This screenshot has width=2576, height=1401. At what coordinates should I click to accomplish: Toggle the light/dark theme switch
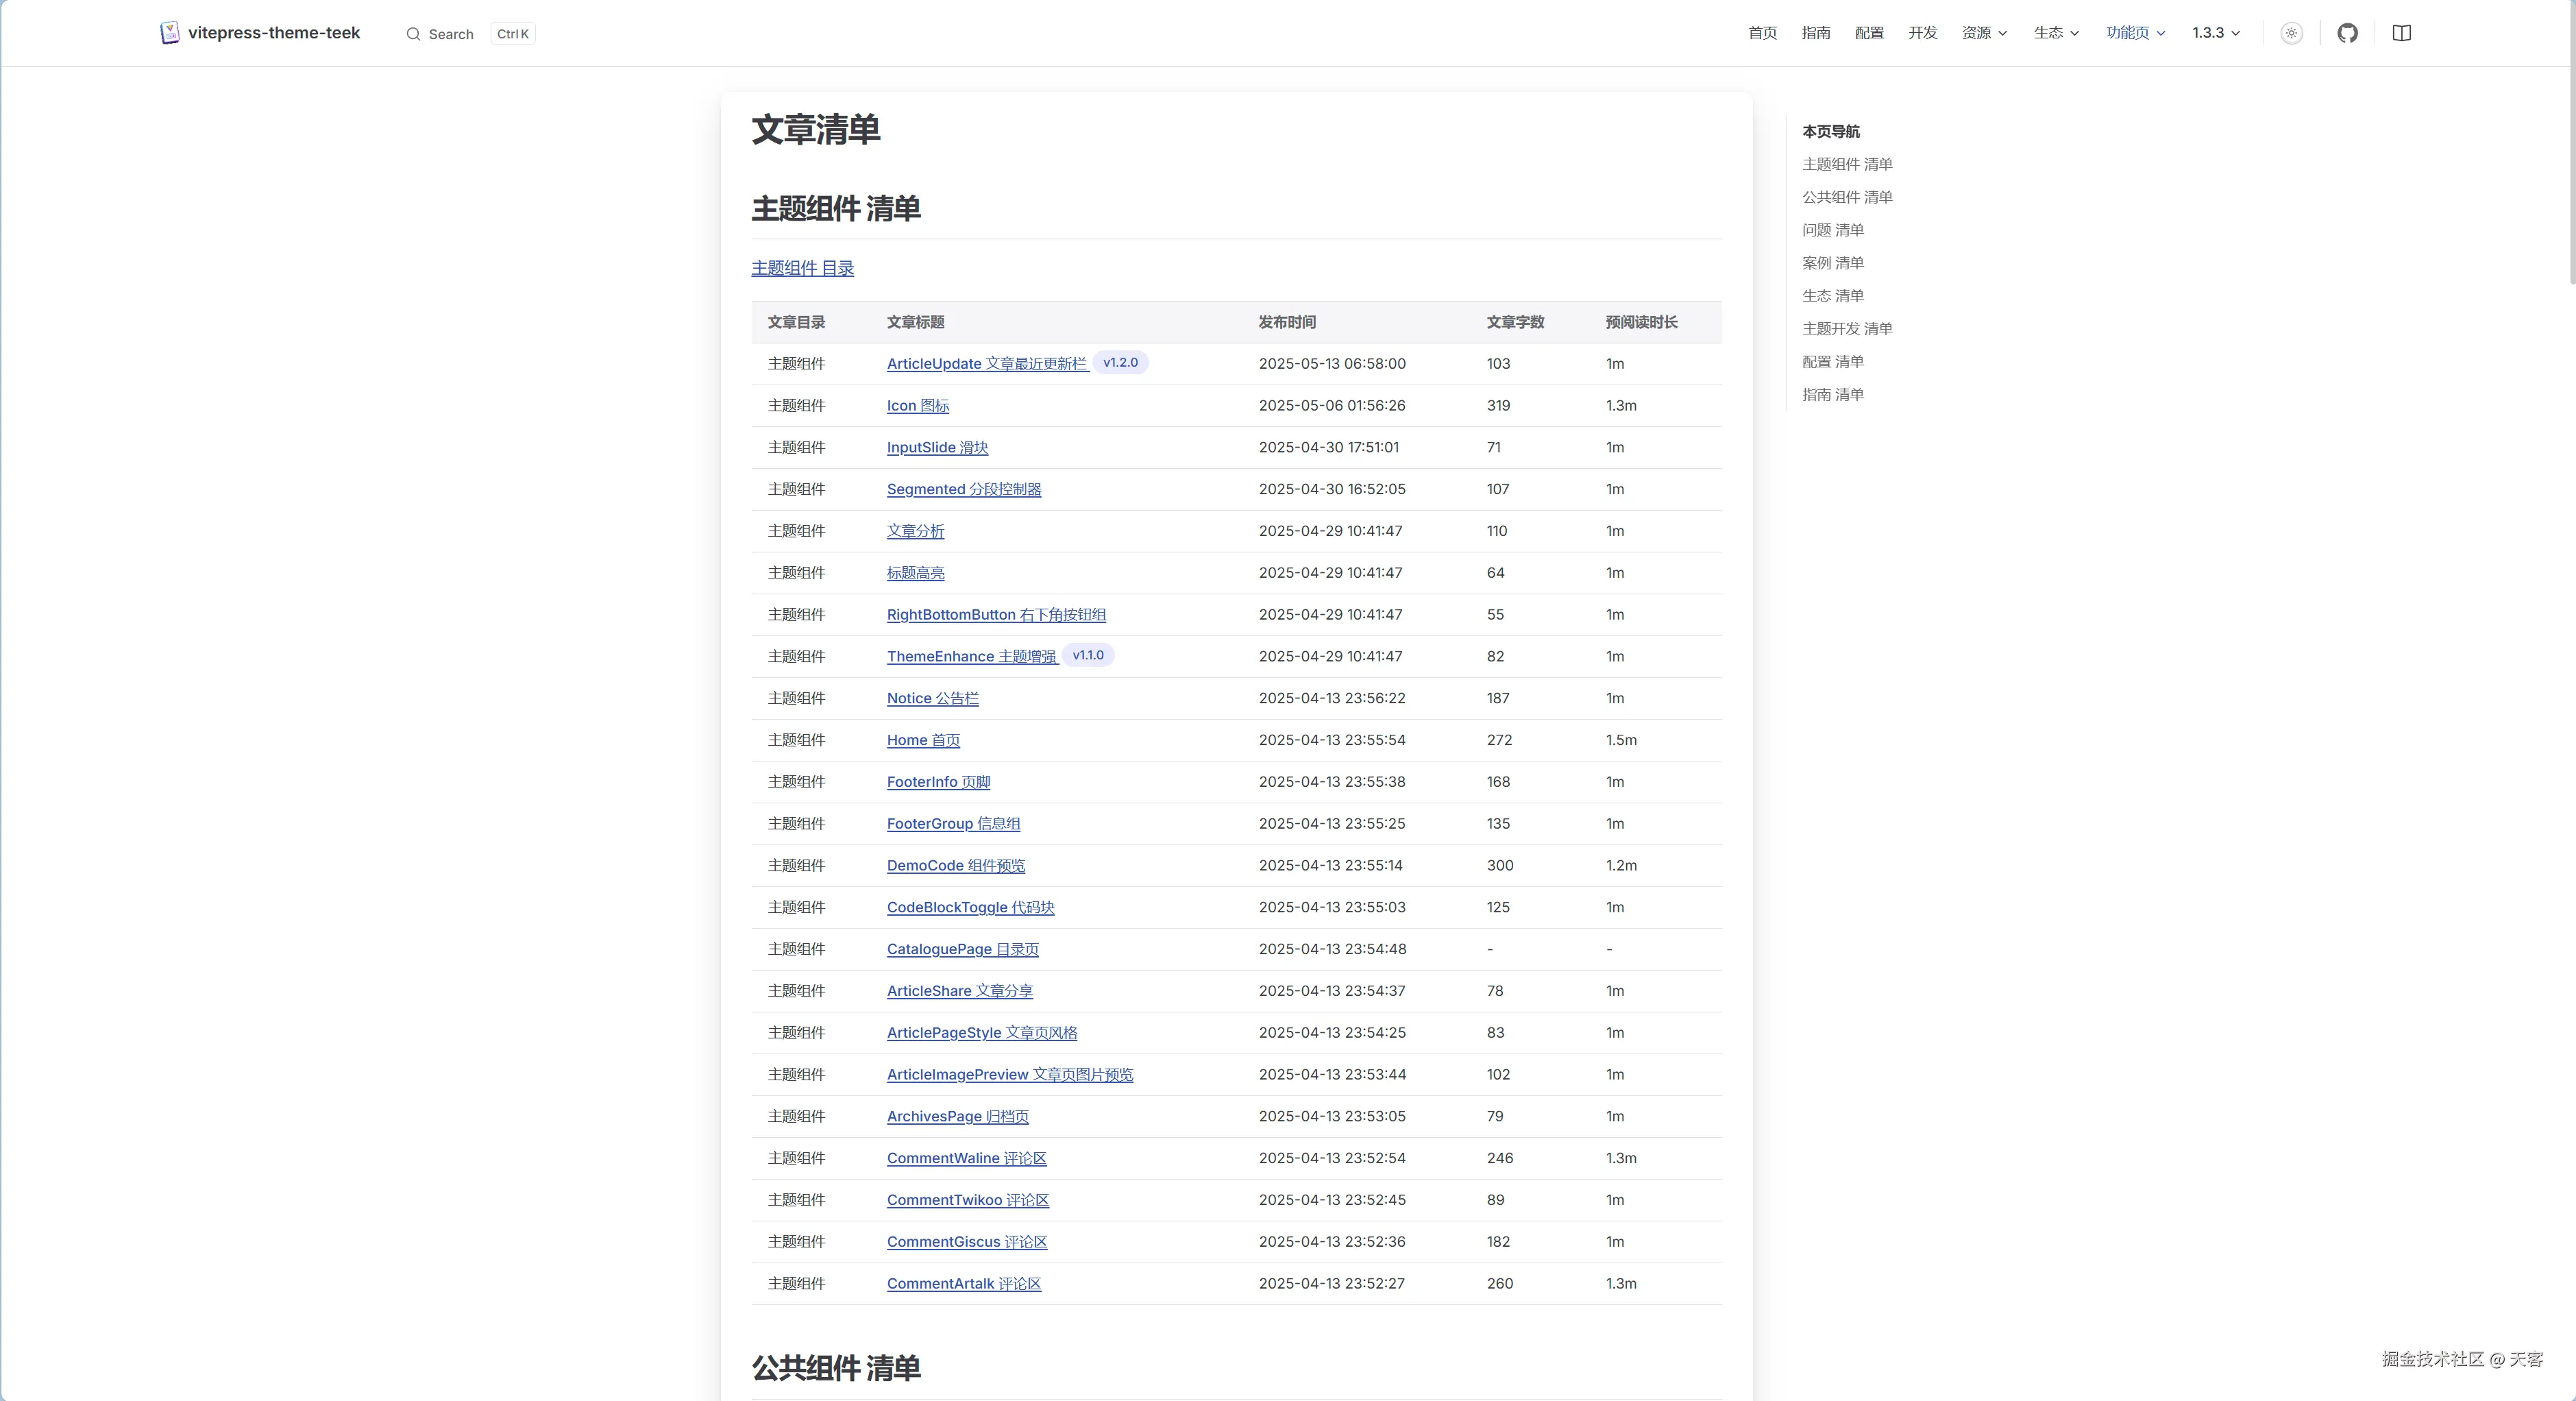(x=2291, y=33)
